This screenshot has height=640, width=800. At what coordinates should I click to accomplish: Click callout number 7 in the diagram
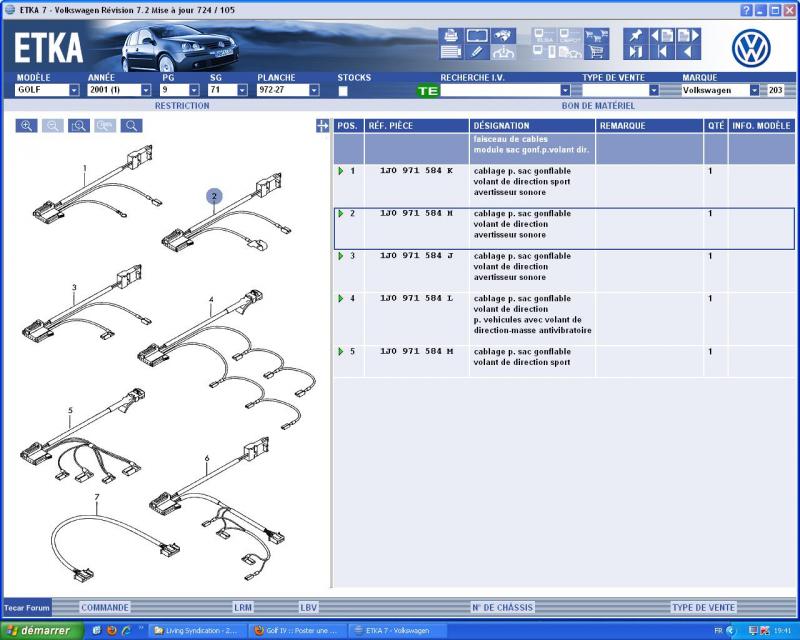pos(96,497)
